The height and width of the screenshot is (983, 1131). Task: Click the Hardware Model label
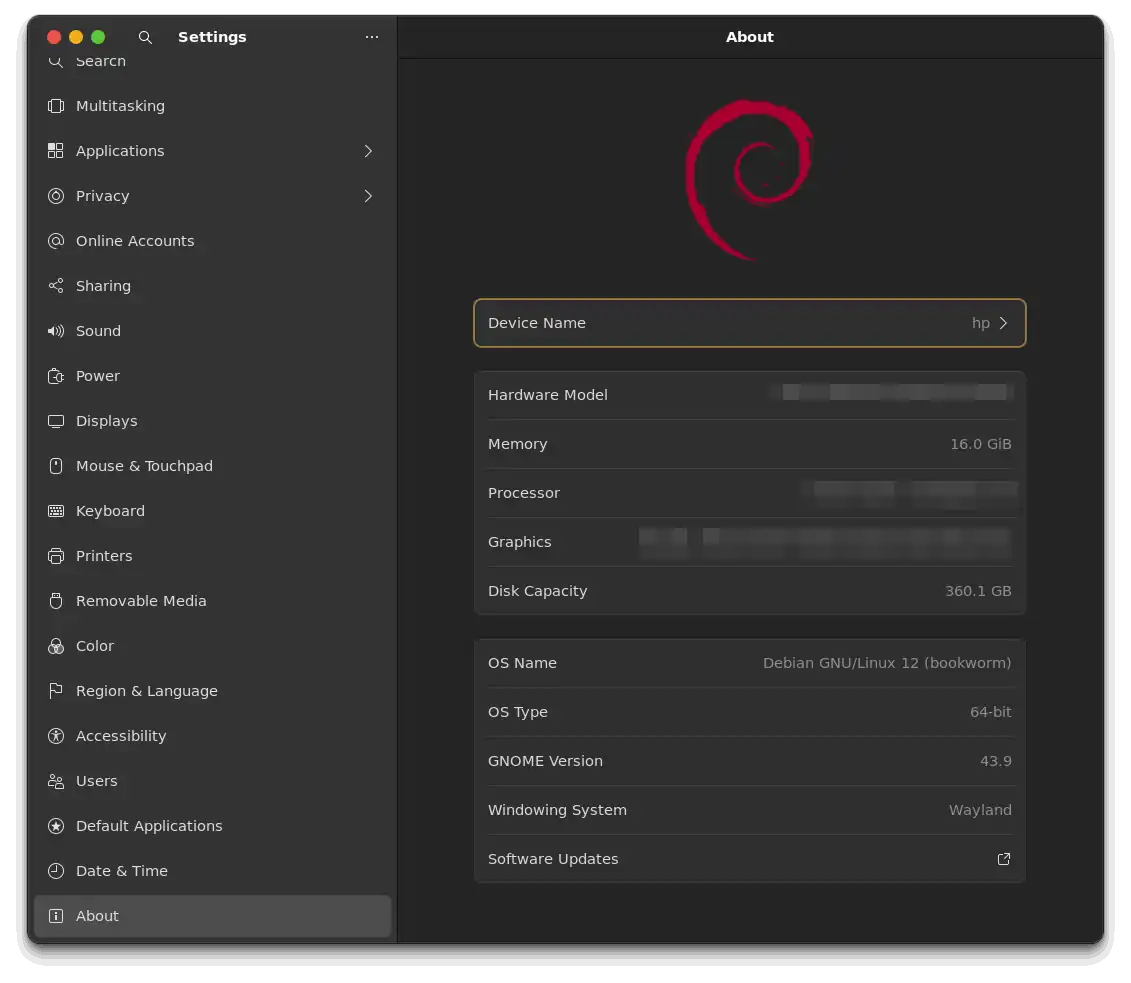coord(547,395)
